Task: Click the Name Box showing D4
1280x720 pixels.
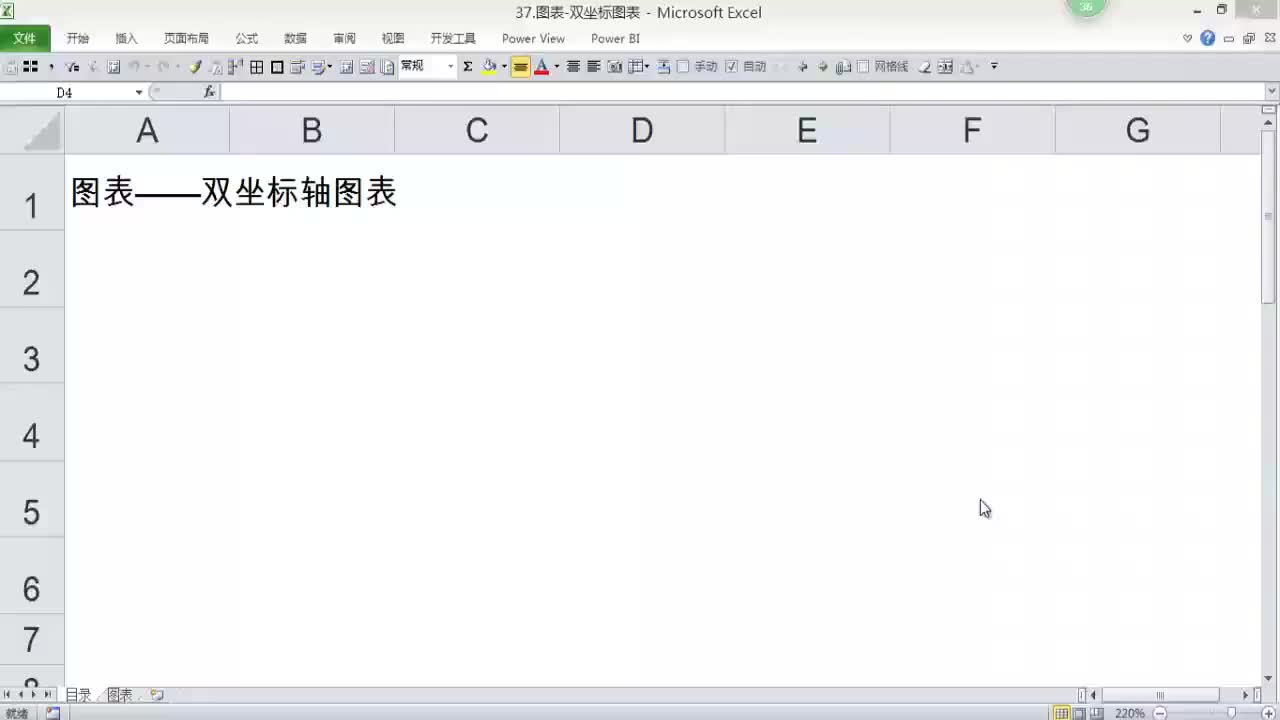Action: pyautogui.click(x=65, y=92)
